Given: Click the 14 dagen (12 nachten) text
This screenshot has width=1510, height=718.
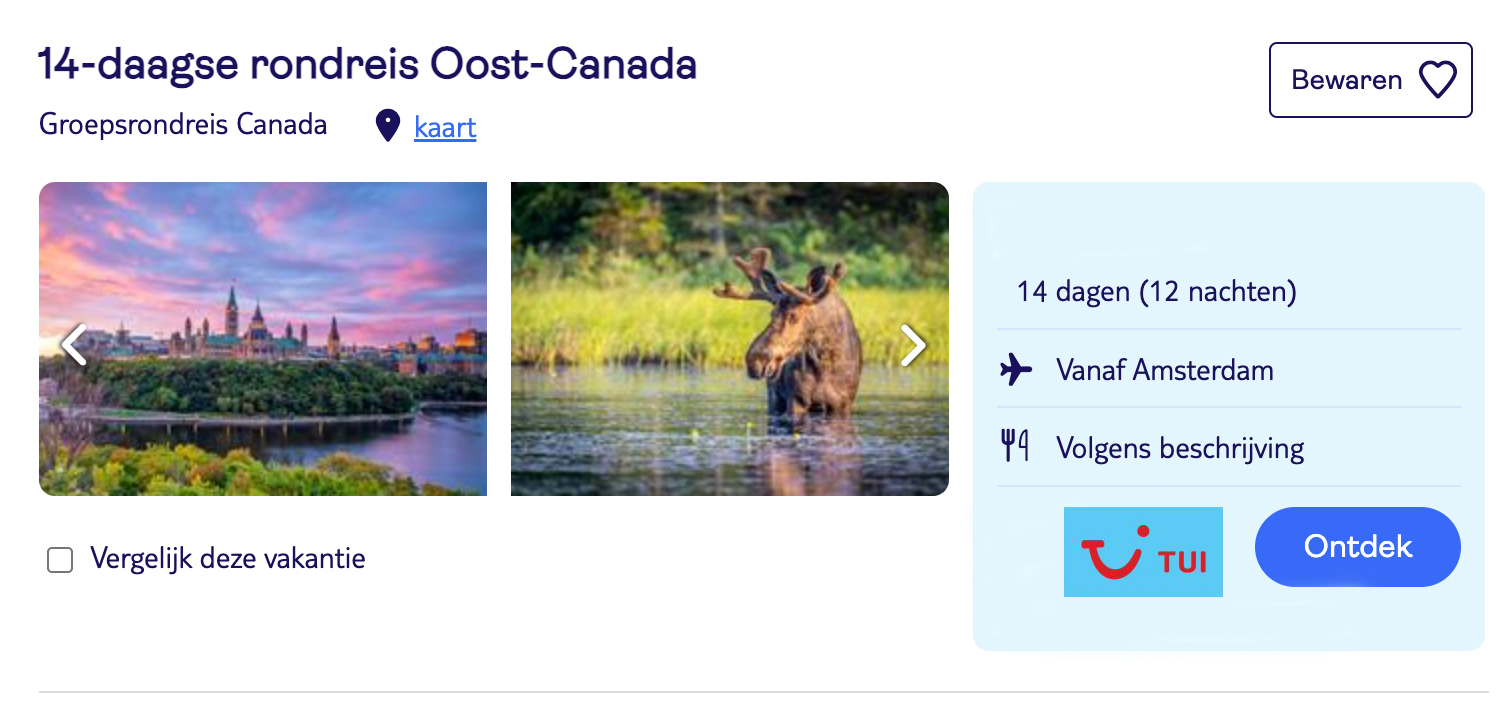Looking at the screenshot, I should coord(1156,292).
